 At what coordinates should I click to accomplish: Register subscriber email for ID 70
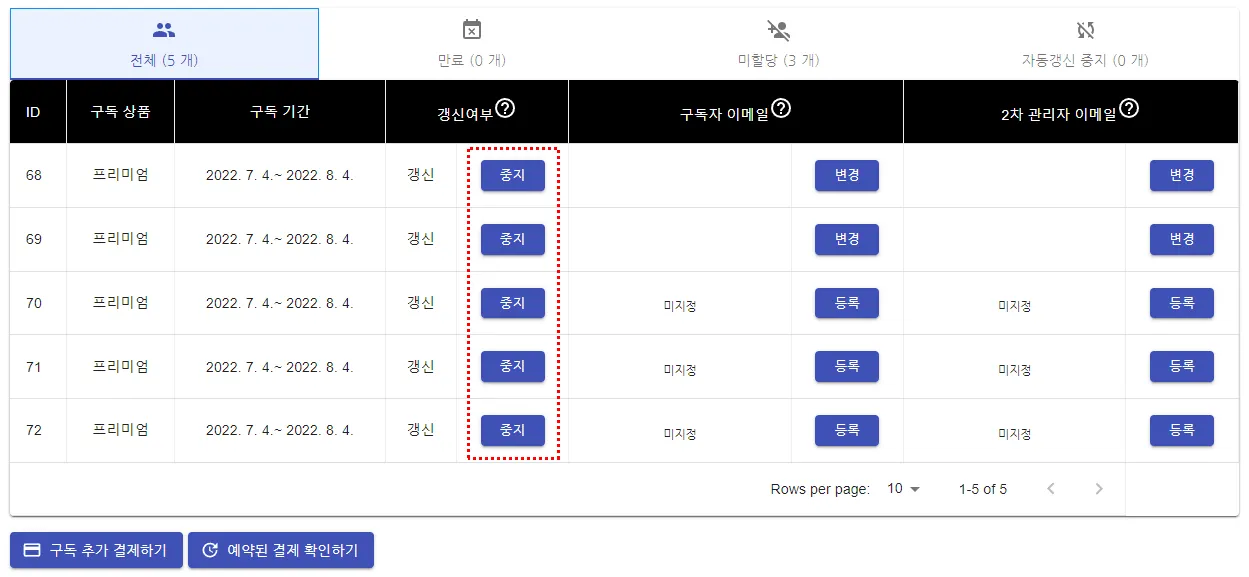click(846, 303)
